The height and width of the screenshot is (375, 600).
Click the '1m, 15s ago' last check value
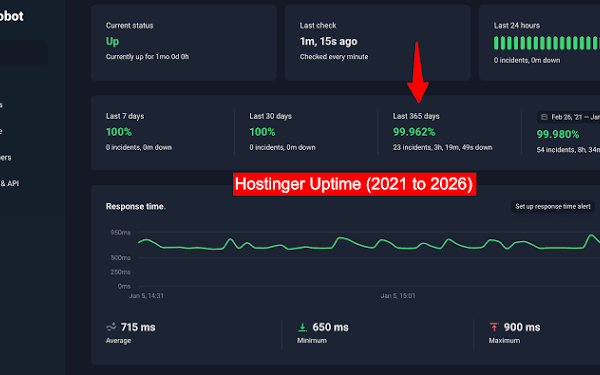click(328, 41)
